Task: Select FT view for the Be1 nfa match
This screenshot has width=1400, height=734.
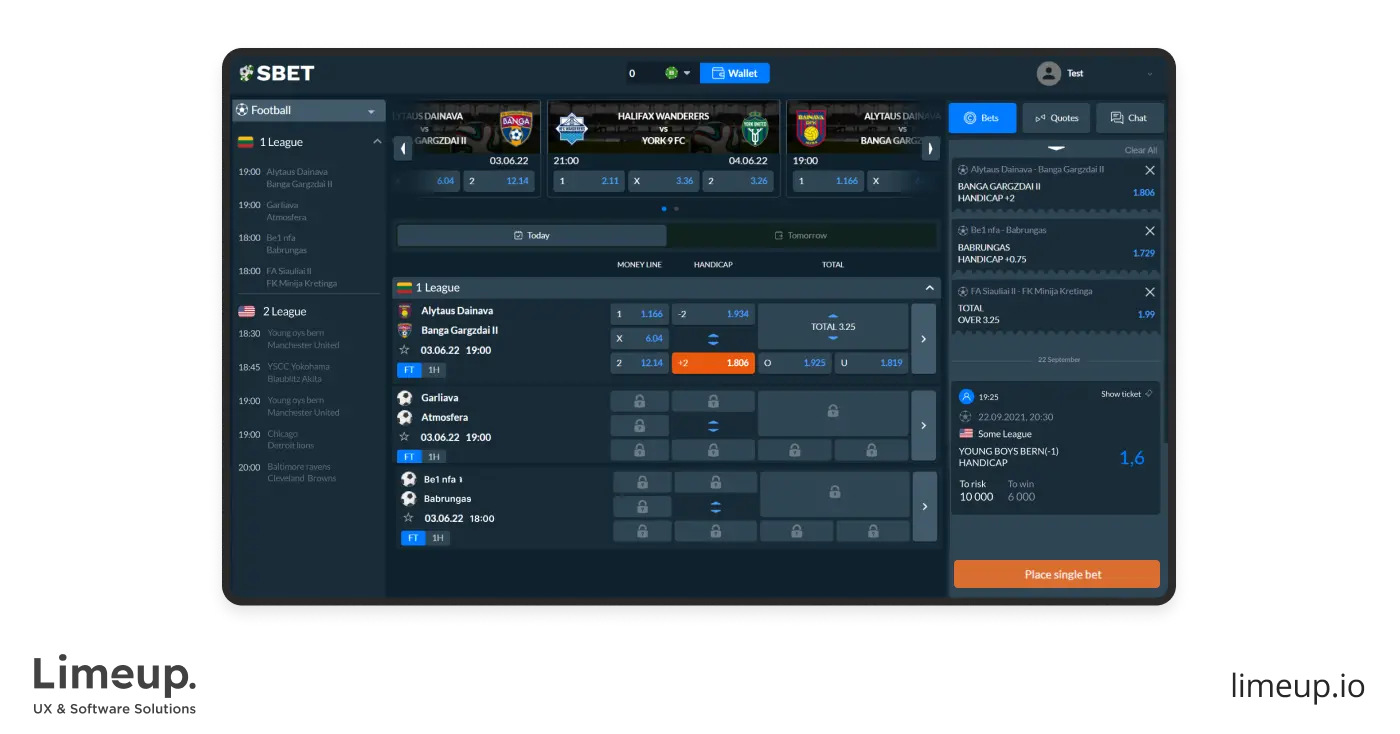Action: click(413, 538)
